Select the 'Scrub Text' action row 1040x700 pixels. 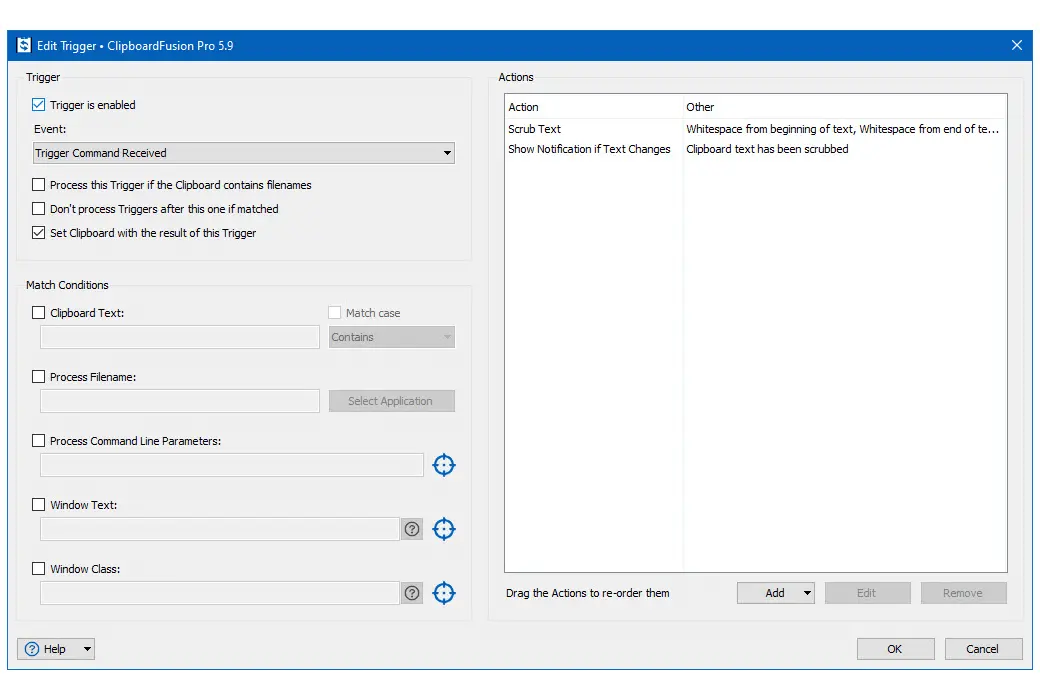click(x=755, y=129)
